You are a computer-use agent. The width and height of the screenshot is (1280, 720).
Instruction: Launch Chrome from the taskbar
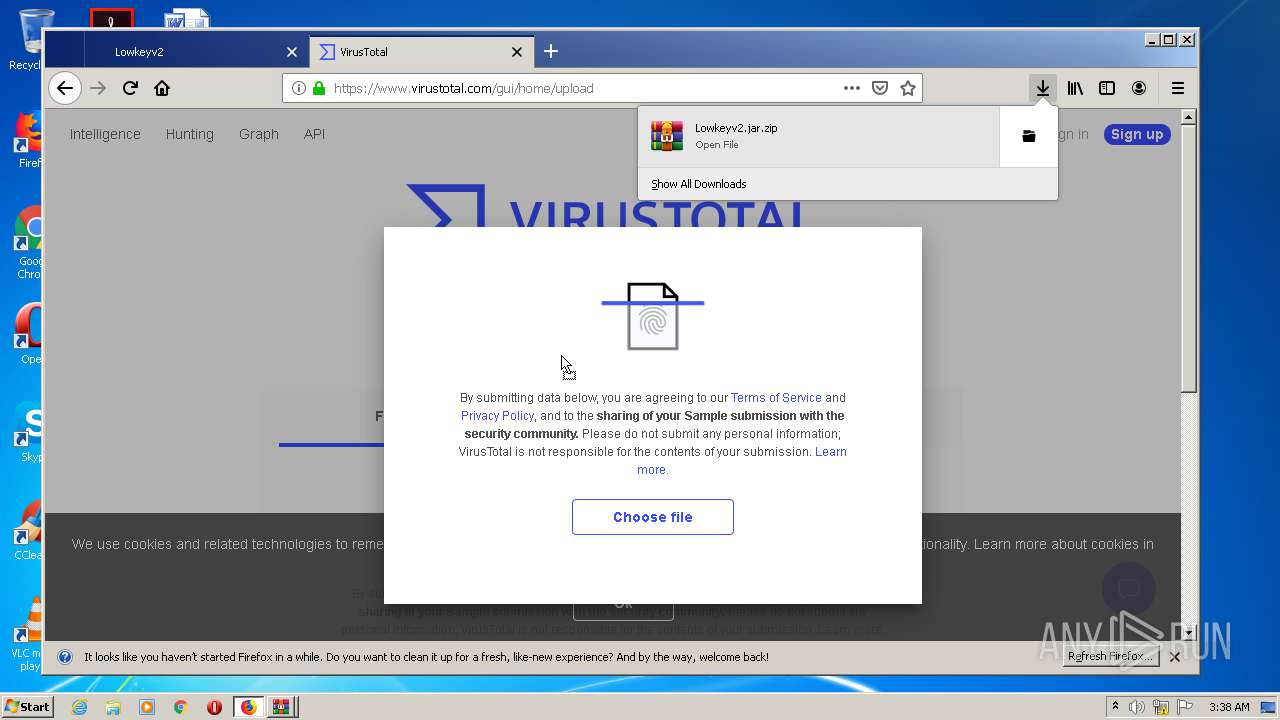point(181,707)
